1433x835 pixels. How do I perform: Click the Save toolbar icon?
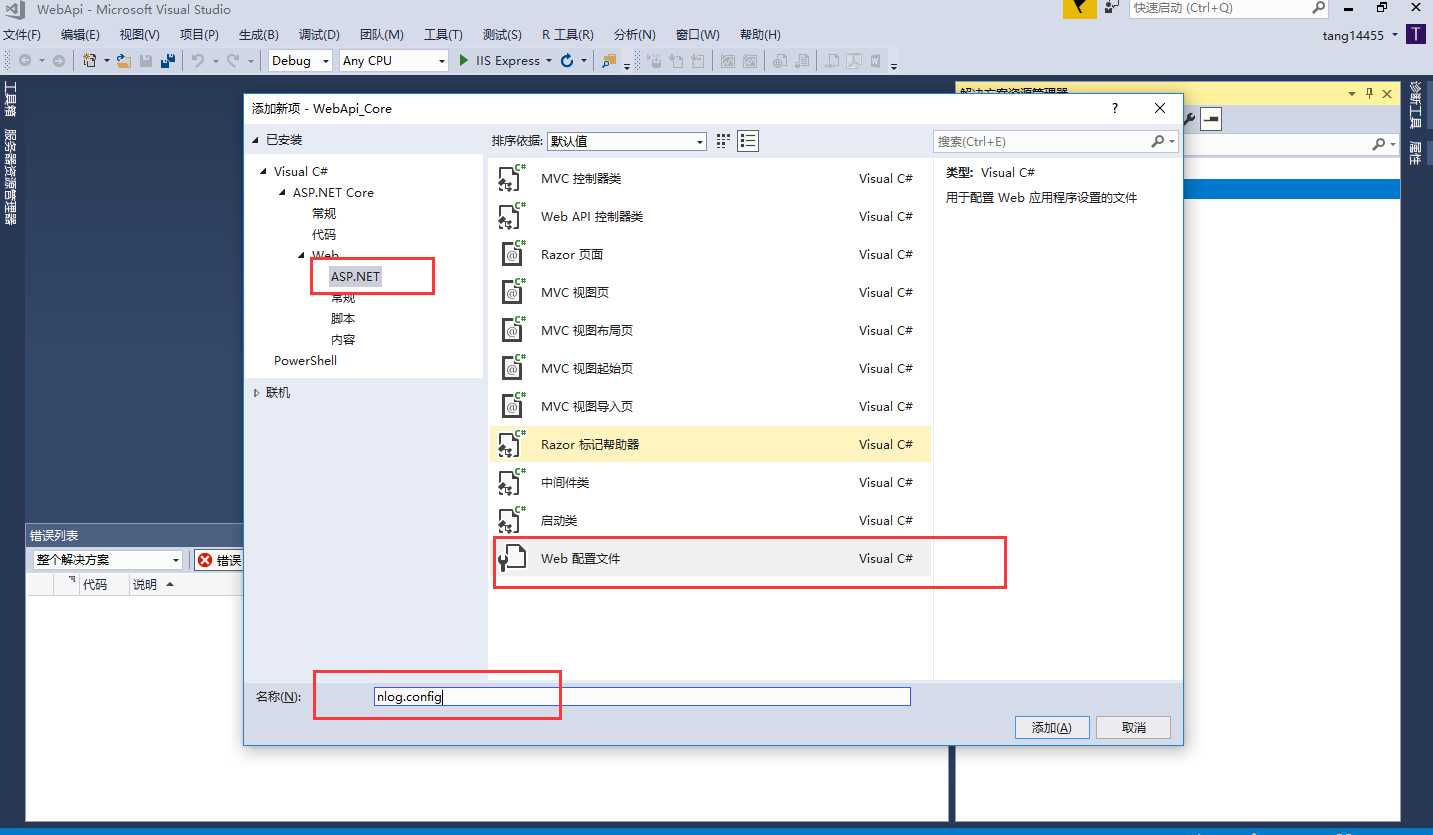tap(146, 61)
